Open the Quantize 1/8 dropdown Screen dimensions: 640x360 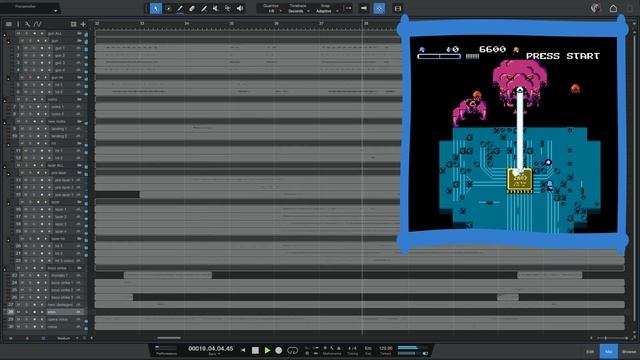pyautogui.click(x=273, y=11)
